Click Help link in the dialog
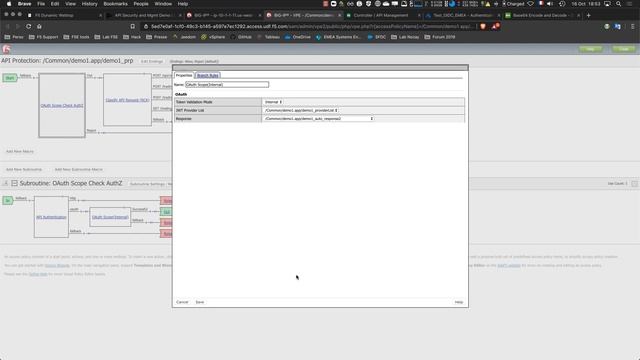The image size is (640, 360). click(459, 302)
